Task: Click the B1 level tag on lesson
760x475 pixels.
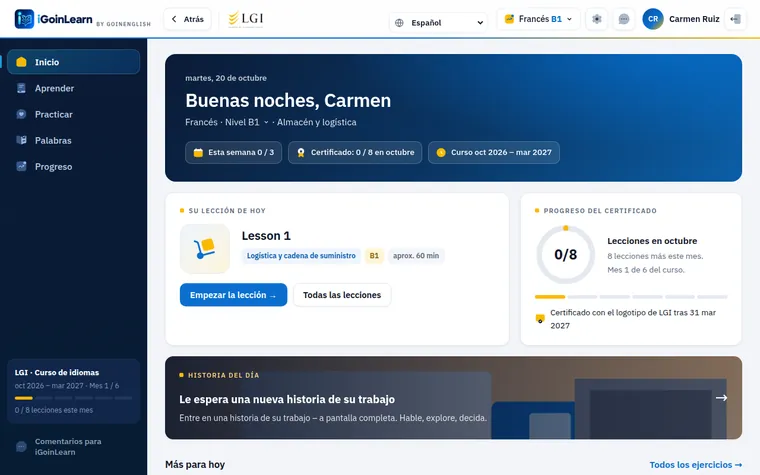Action: pos(374,255)
